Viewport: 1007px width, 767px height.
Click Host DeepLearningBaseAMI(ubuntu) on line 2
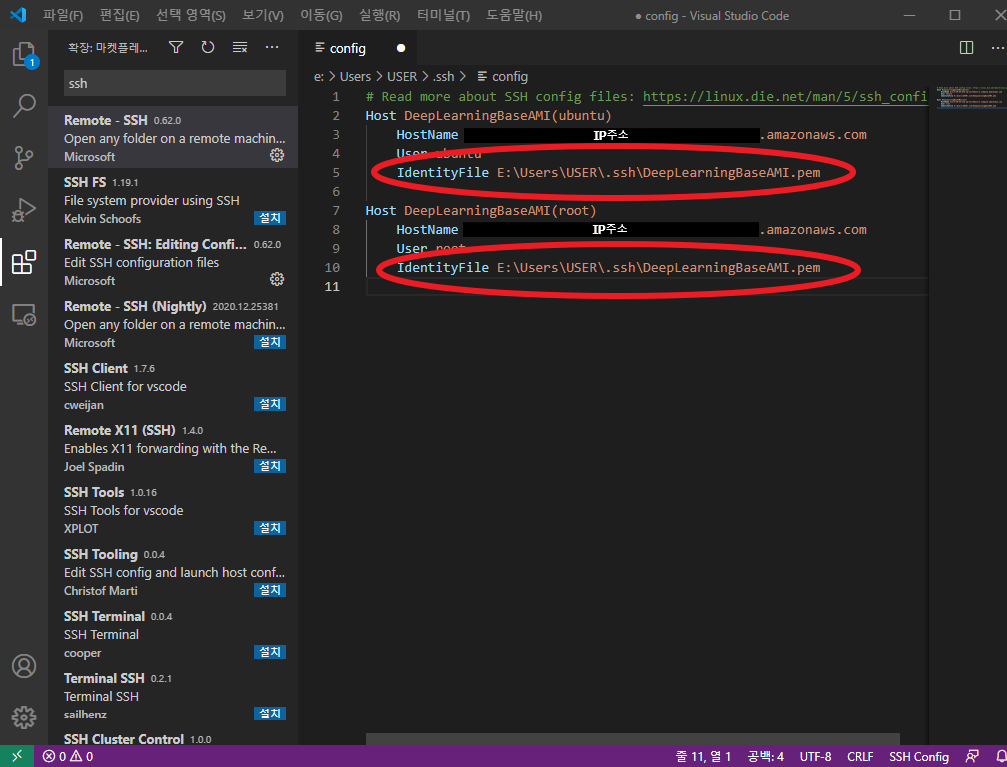489,116
